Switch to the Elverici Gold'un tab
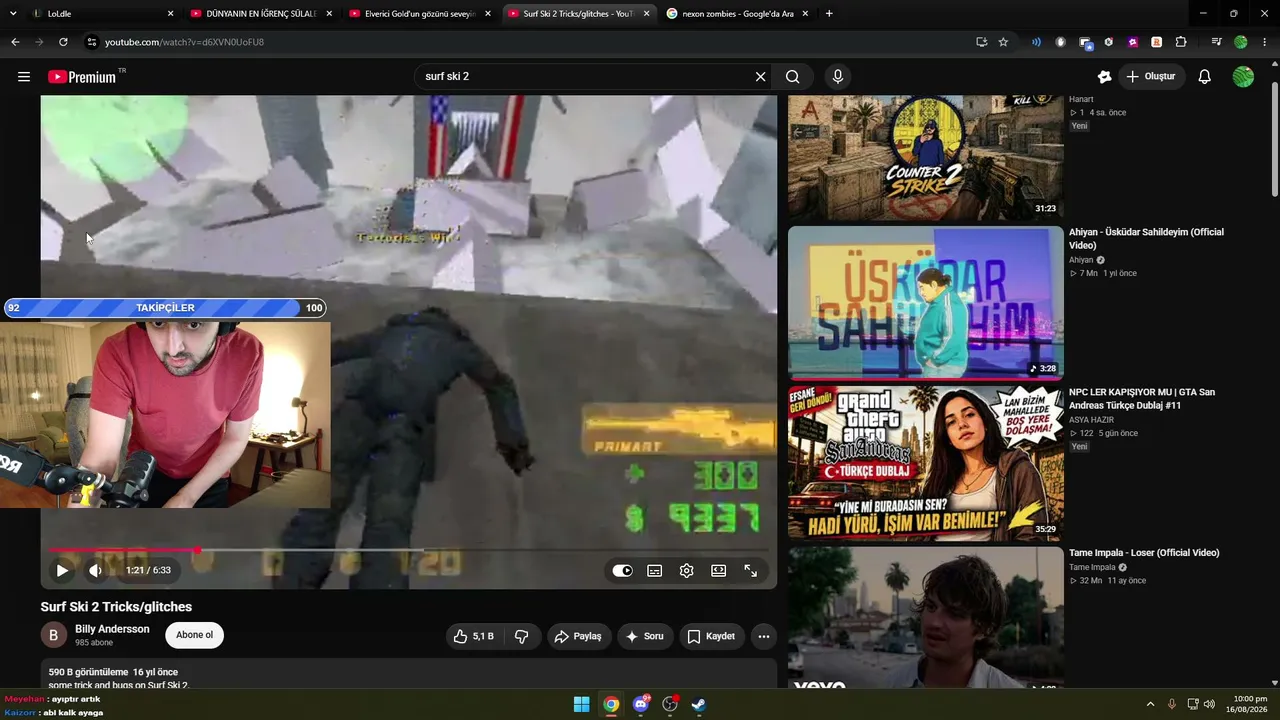The image size is (1280, 720). (x=420, y=14)
